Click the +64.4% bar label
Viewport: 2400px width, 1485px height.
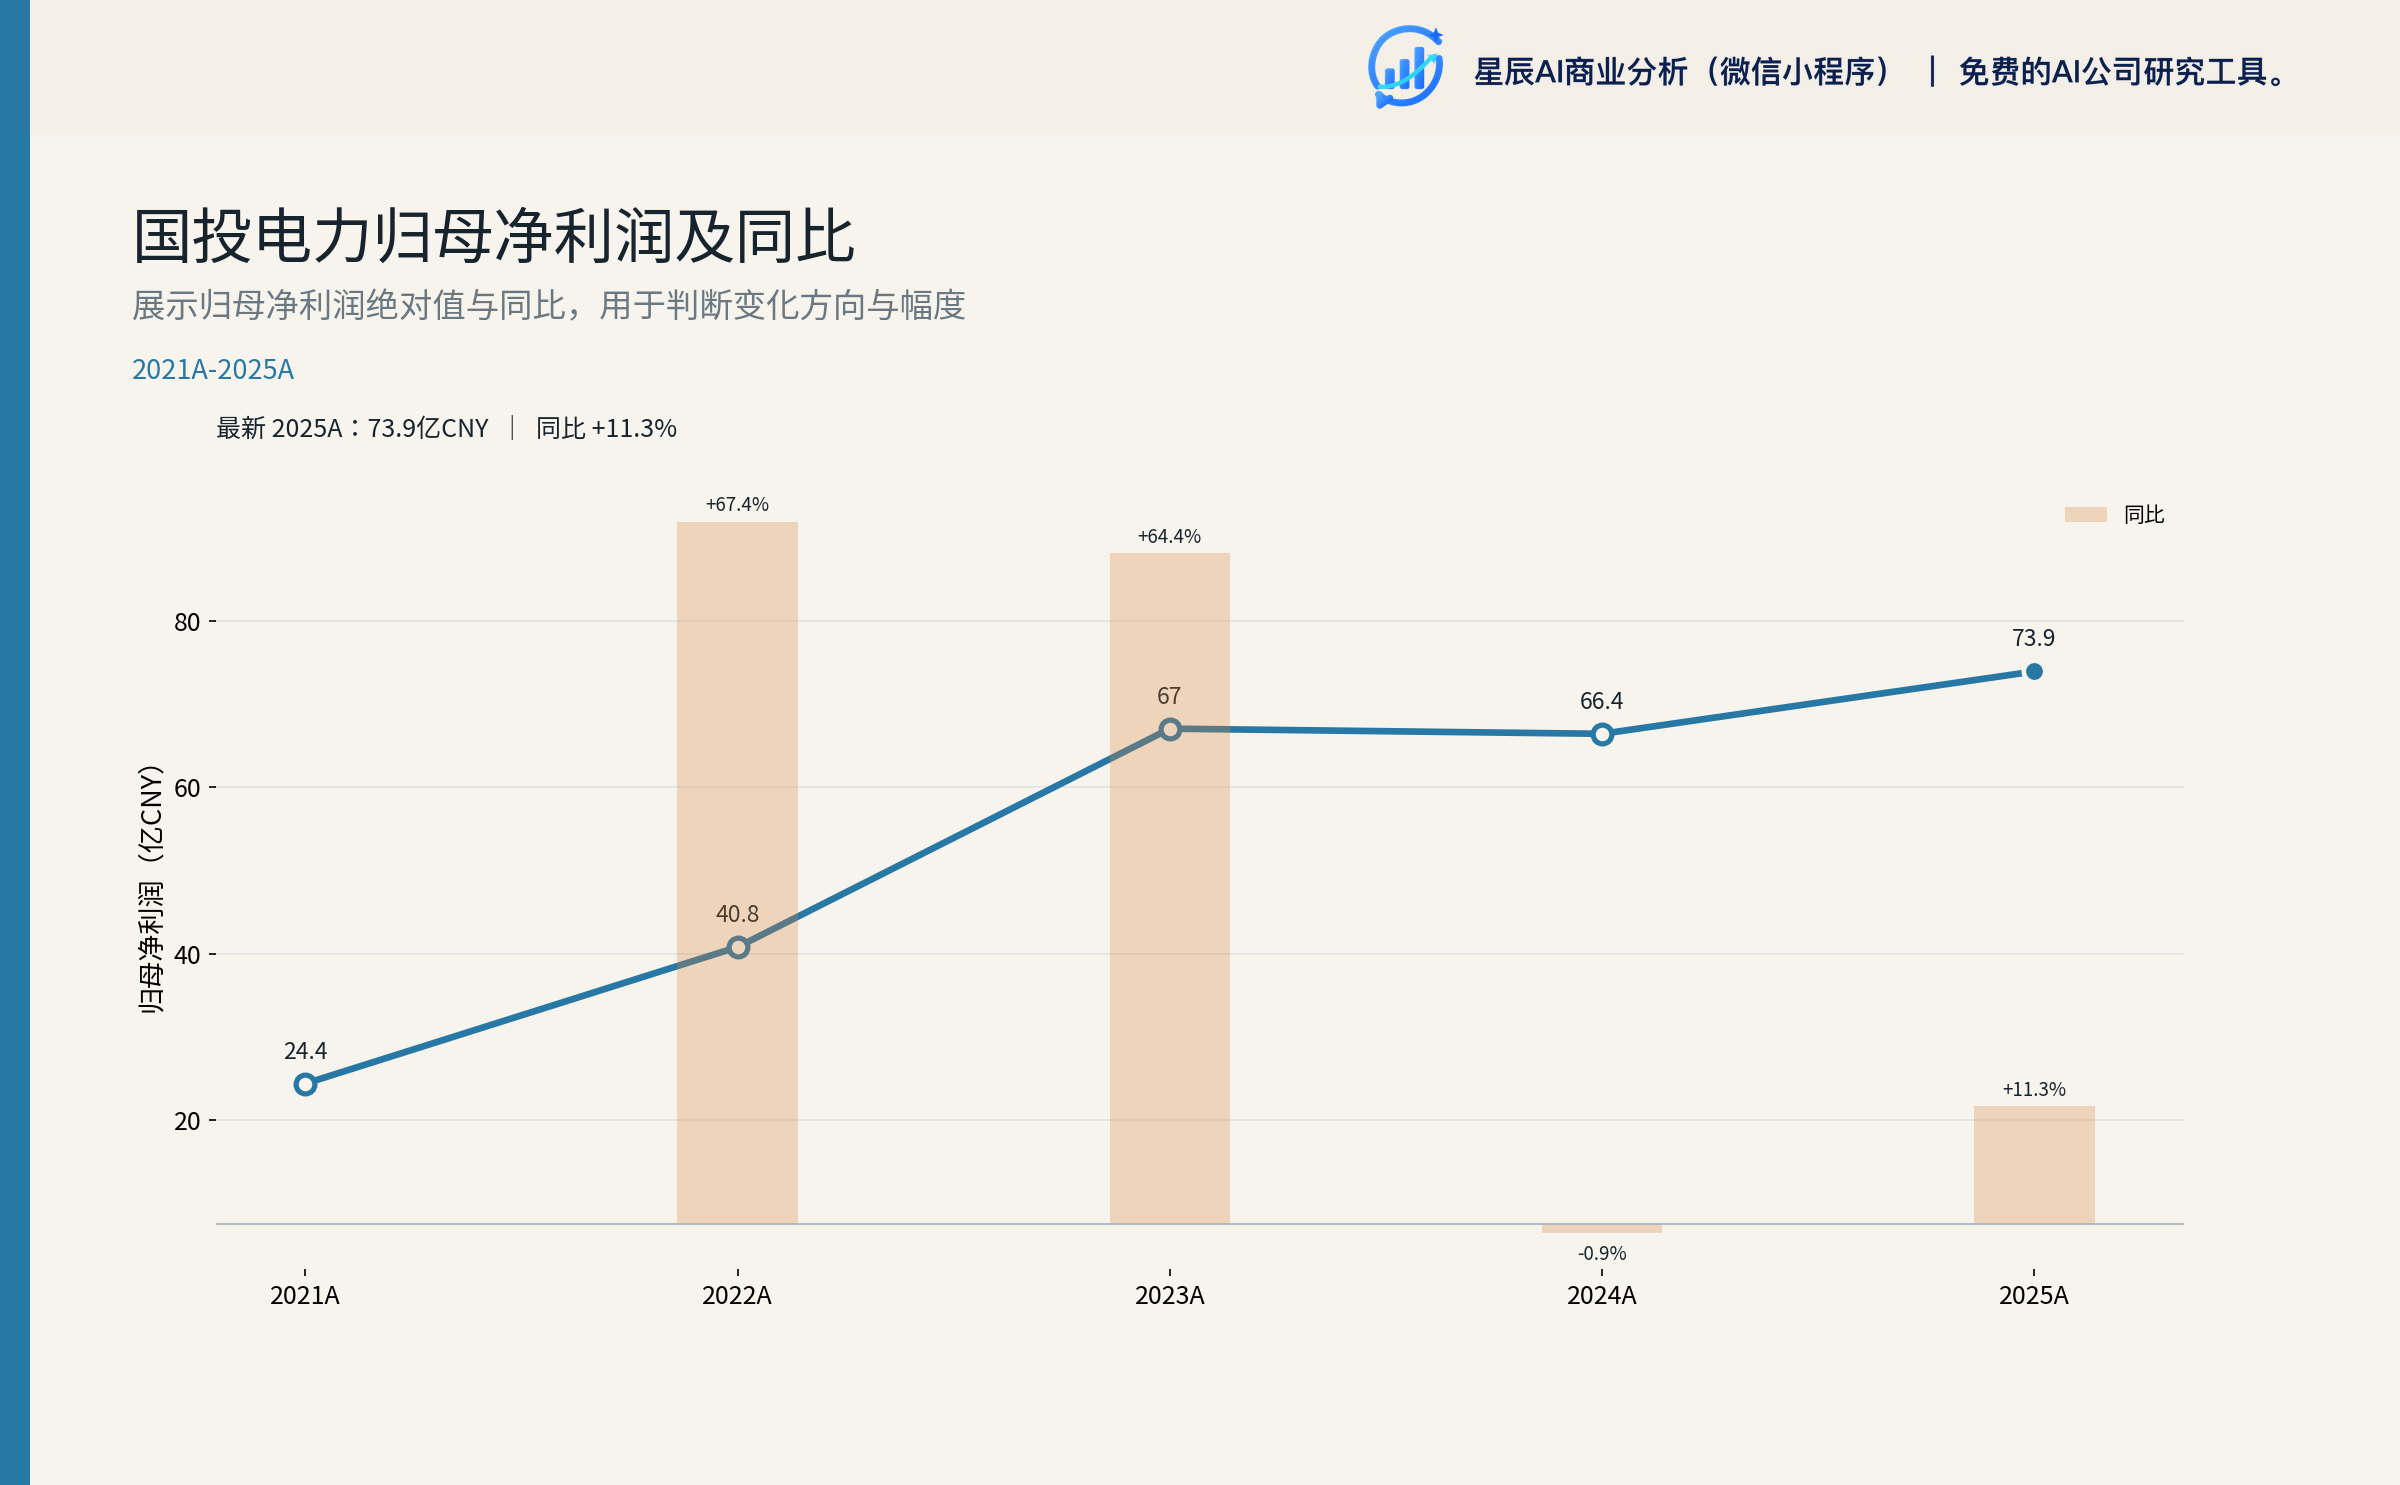point(1169,536)
